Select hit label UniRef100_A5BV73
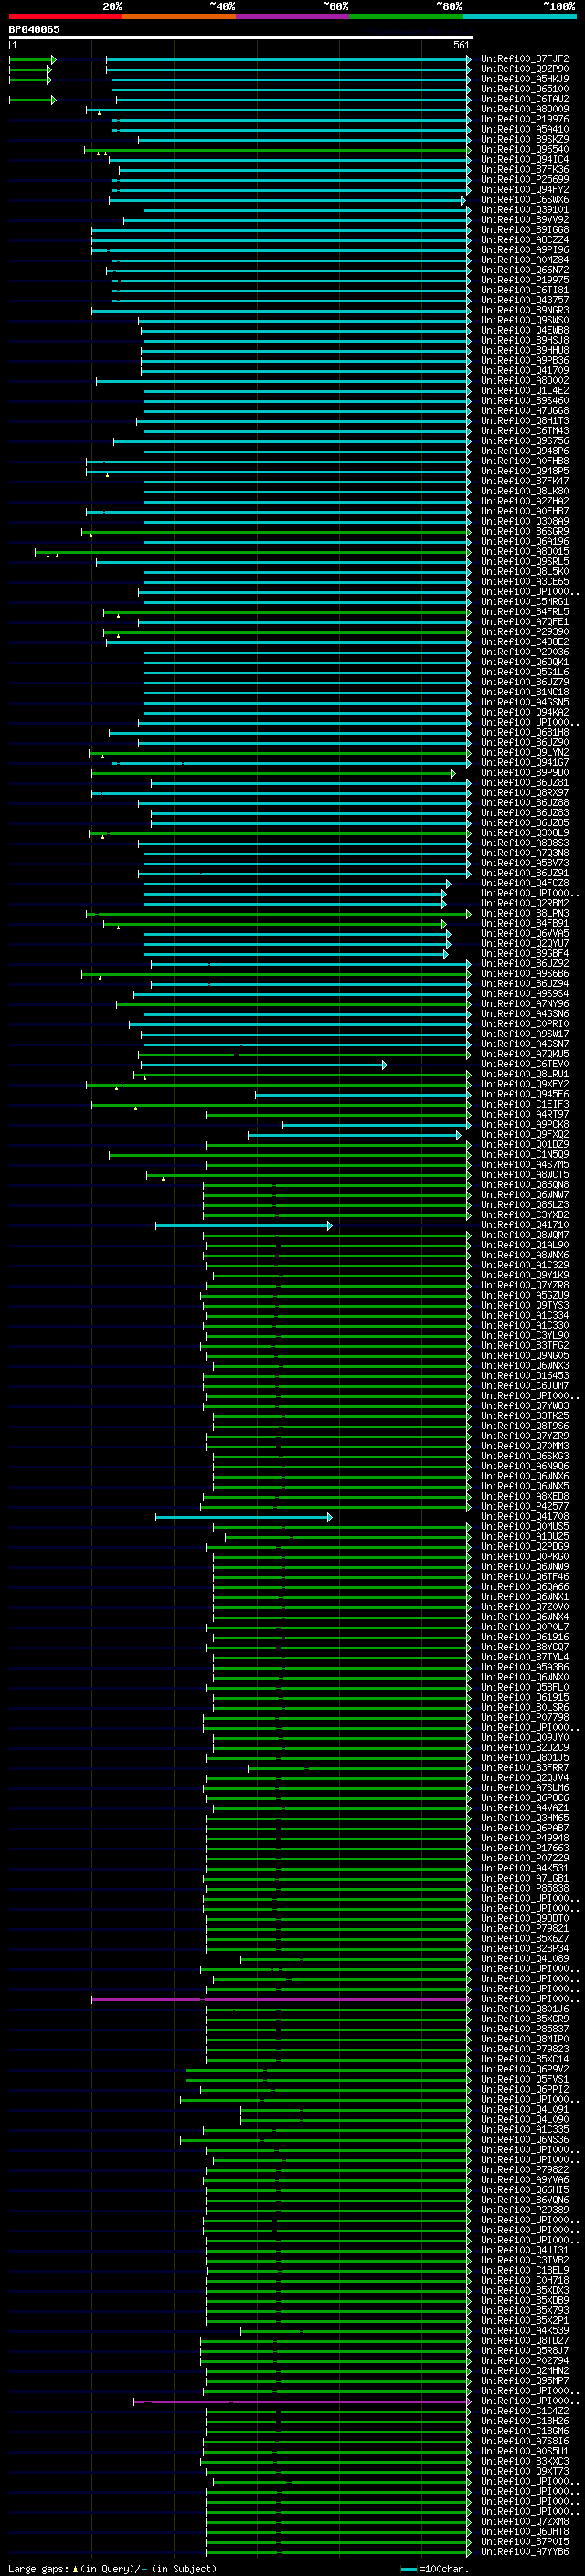Image resolution: width=585 pixels, height=2576 pixels. point(524,863)
